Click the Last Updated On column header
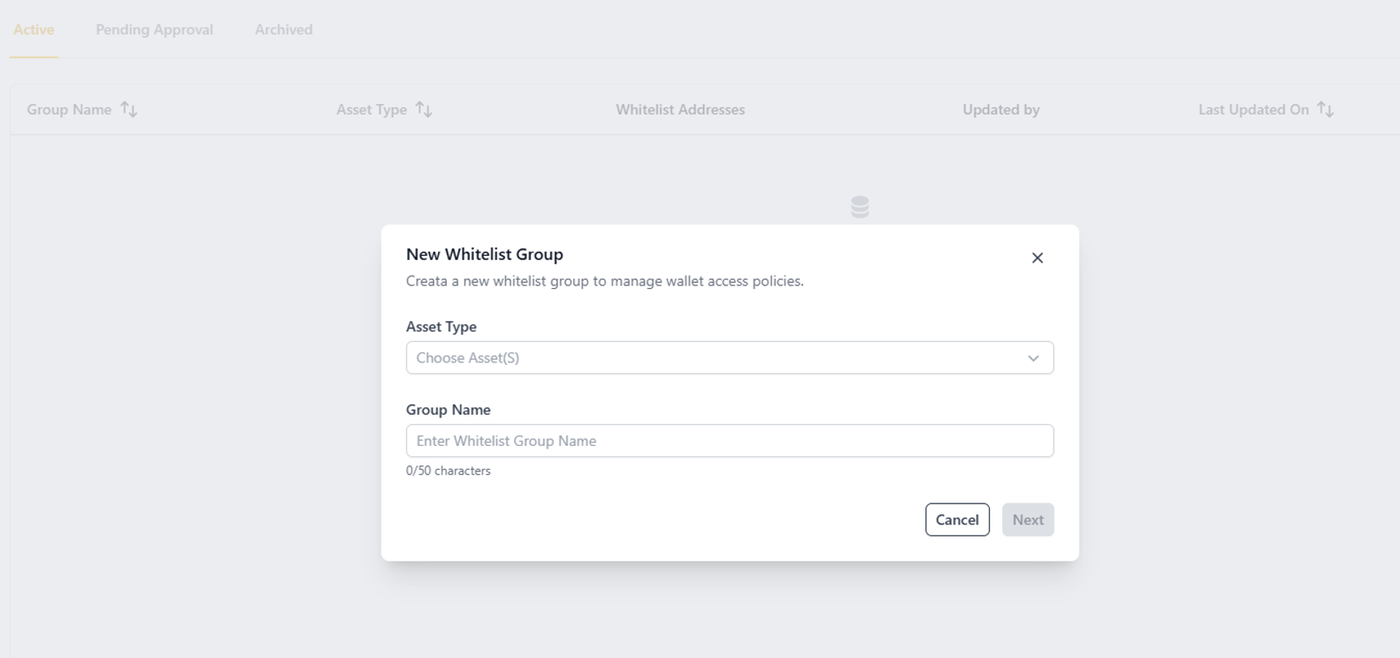Viewport: 1400px width, 658px height. [x=1254, y=110]
